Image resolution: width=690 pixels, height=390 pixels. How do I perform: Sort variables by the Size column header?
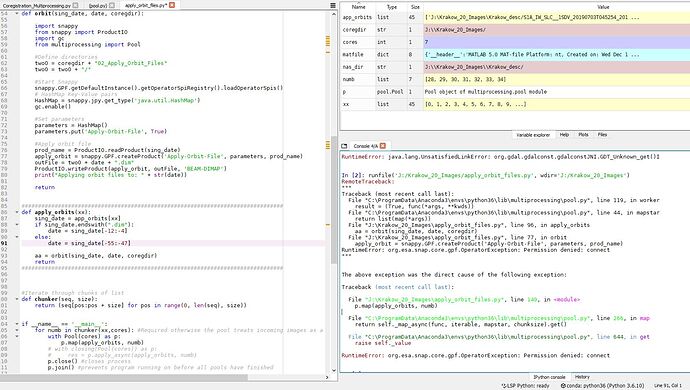point(415,7)
